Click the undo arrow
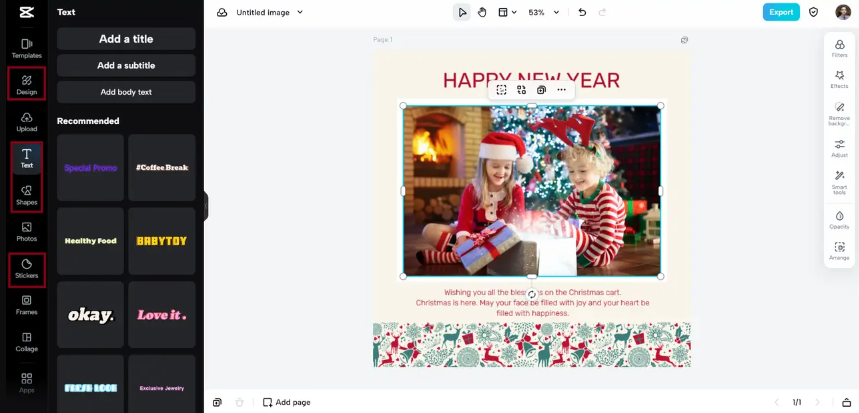The width and height of the screenshot is (859, 413). (582, 12)
